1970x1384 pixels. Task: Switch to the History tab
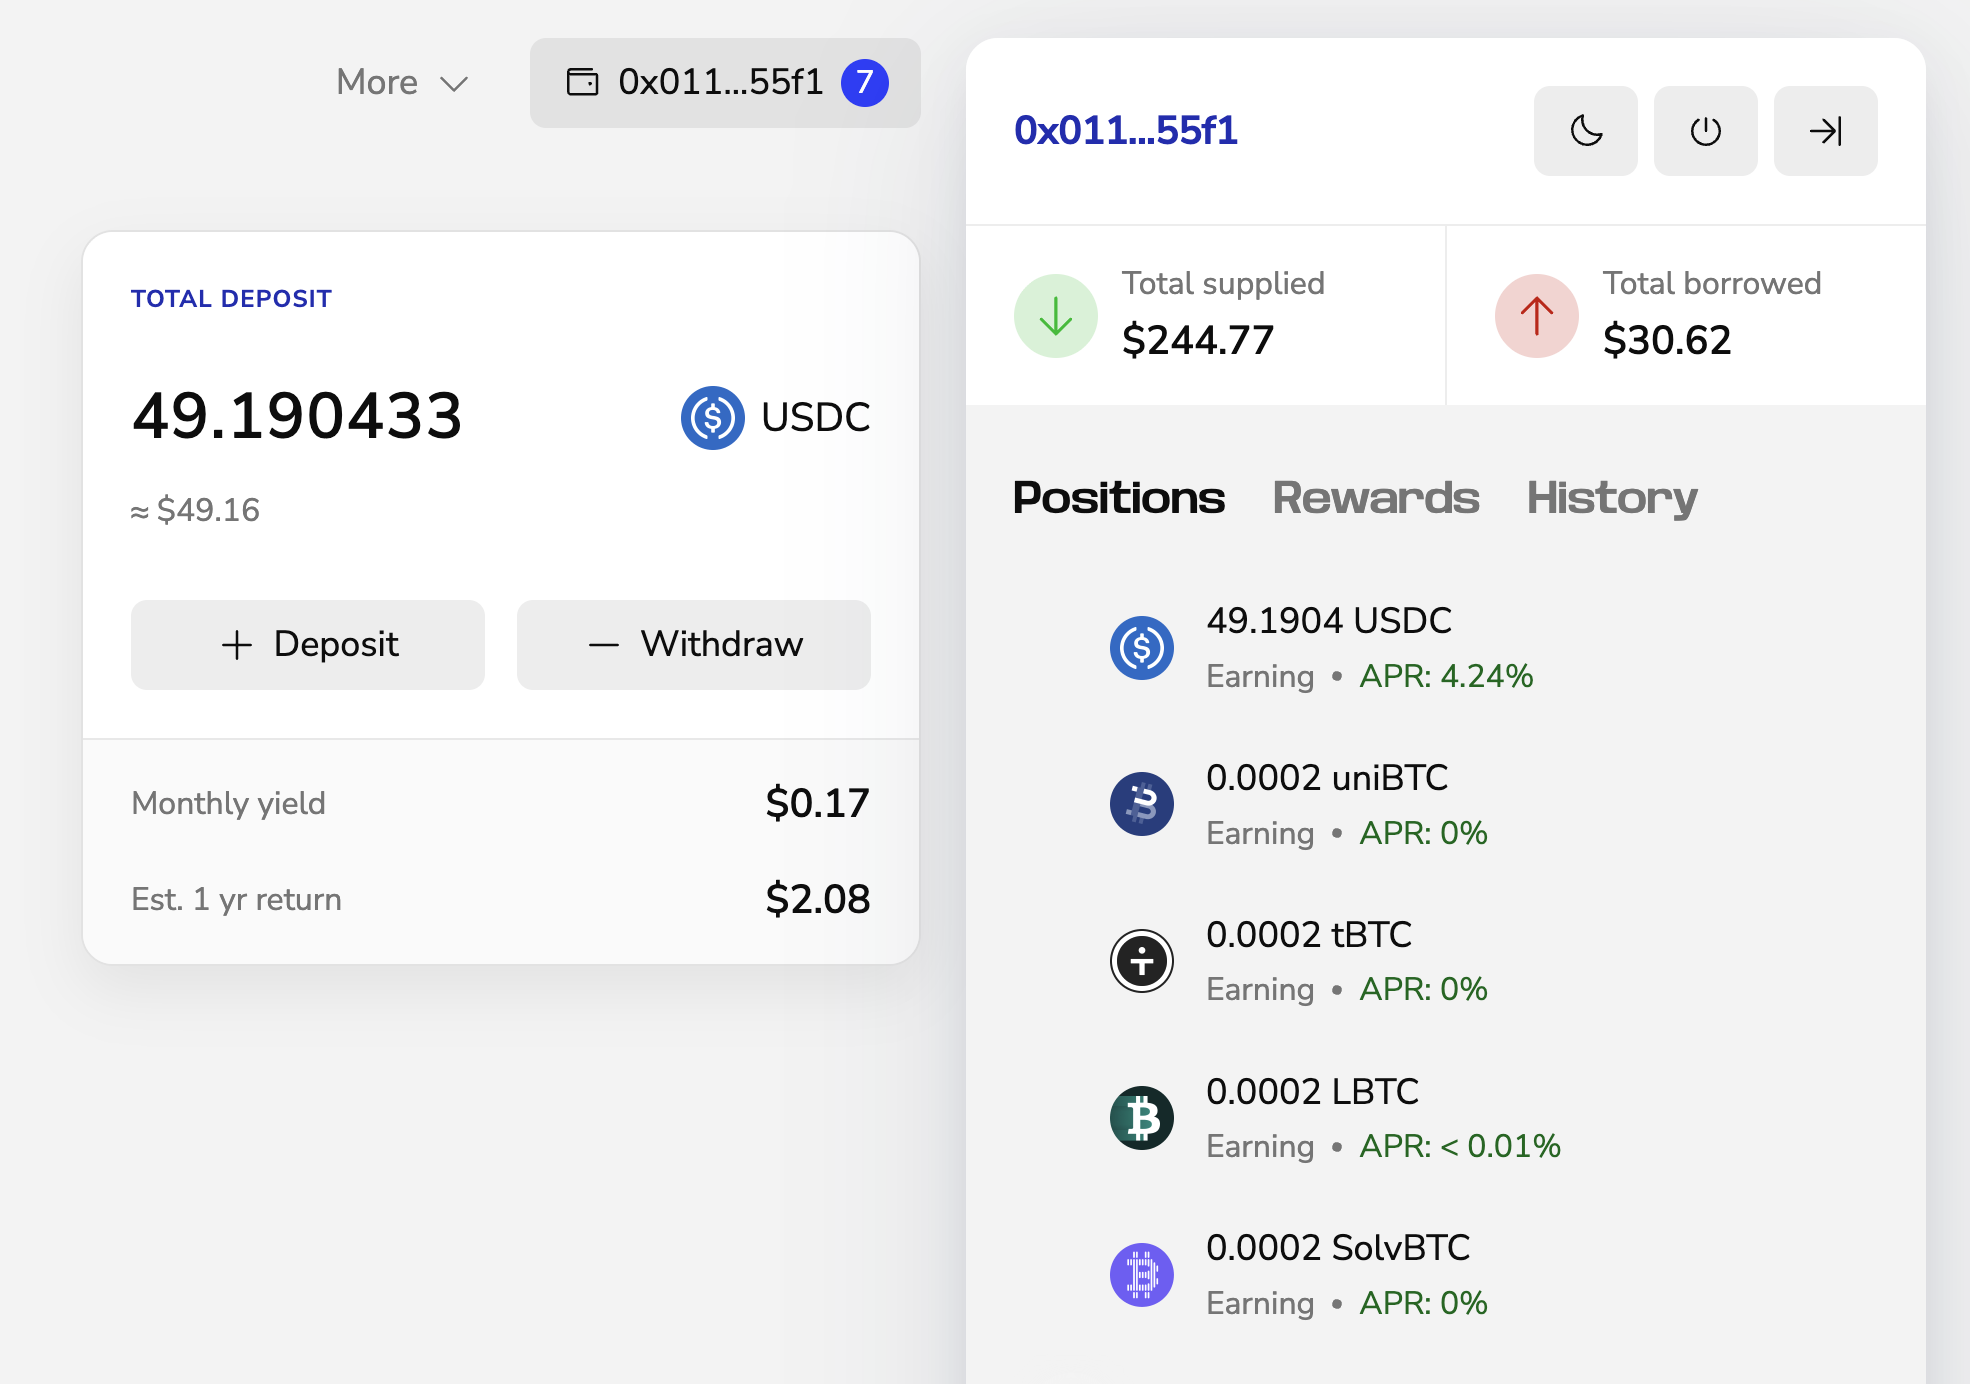(x=1611, y=498)
